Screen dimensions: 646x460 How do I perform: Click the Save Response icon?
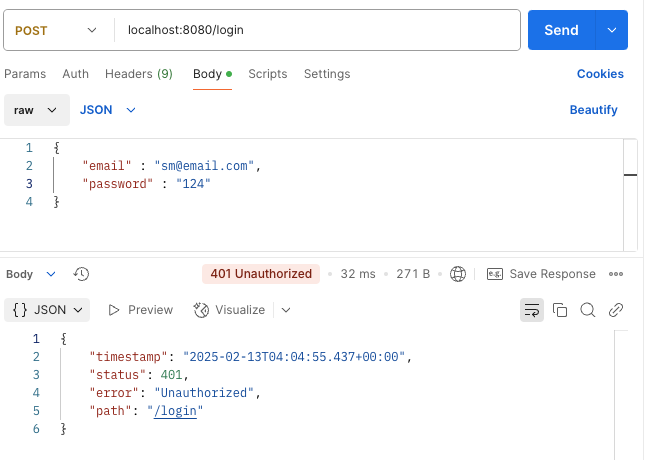(495, 274)
